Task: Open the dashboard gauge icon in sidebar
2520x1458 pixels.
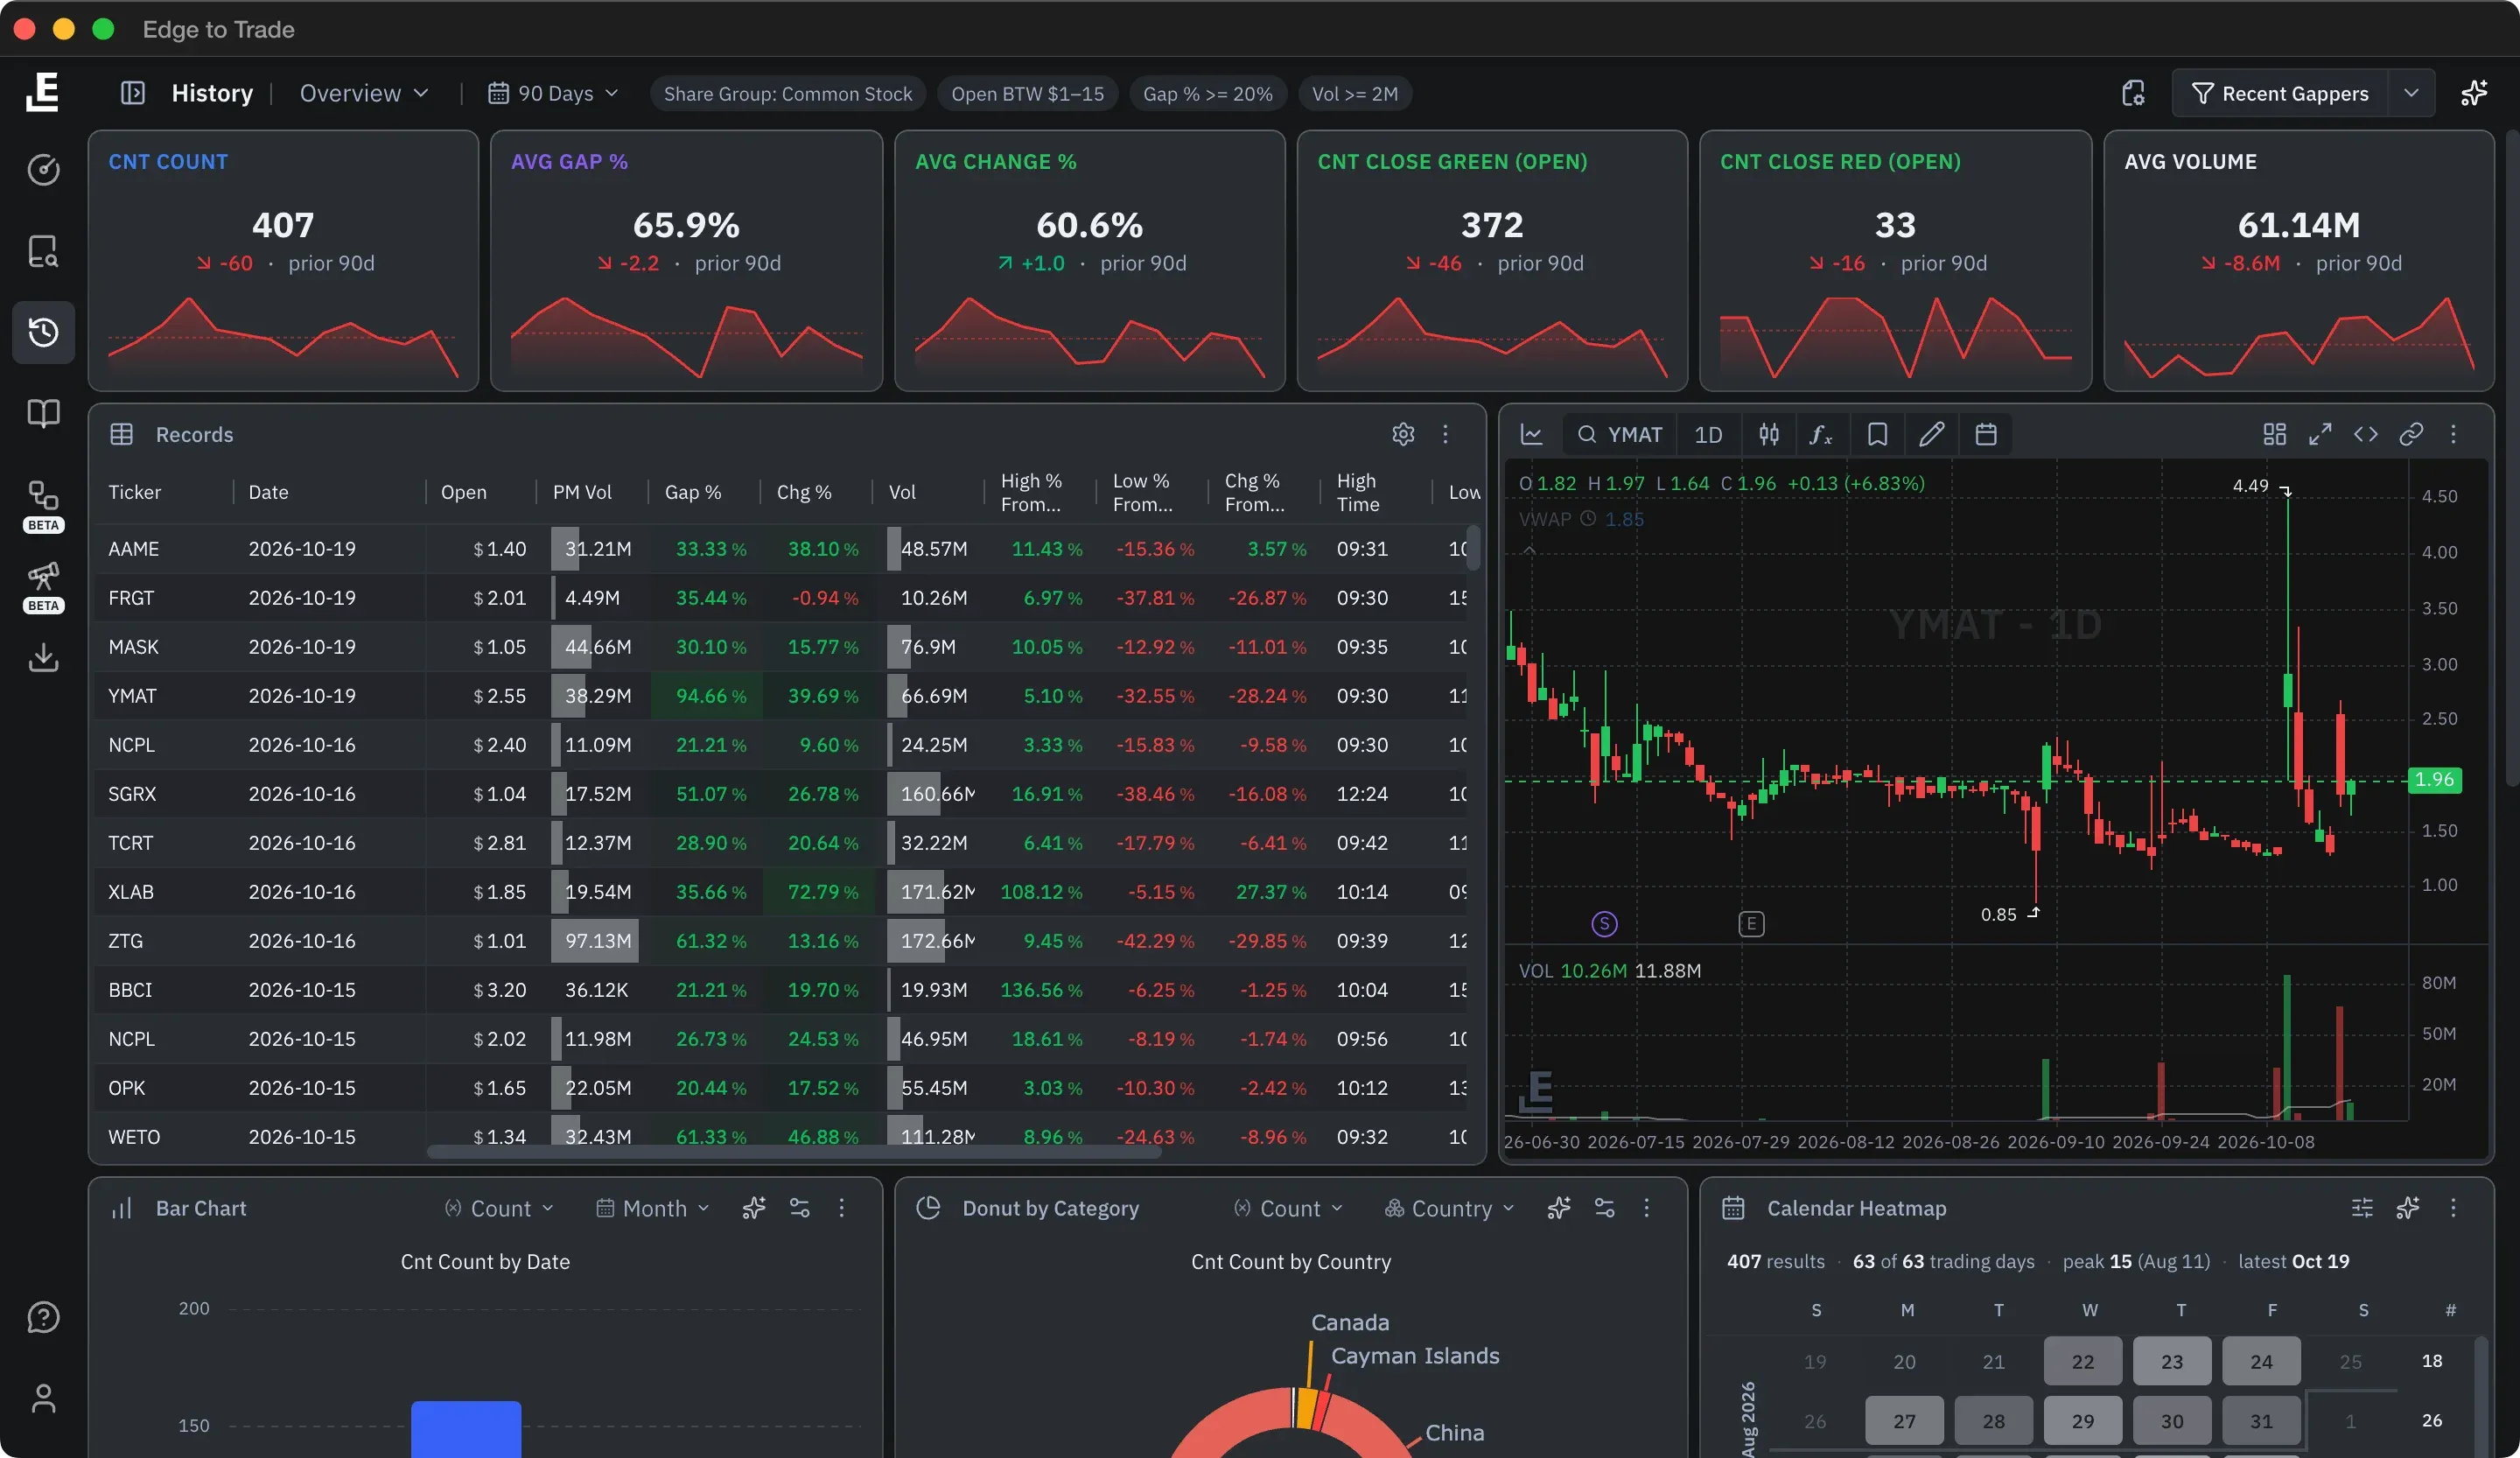Action: [43, 170]
